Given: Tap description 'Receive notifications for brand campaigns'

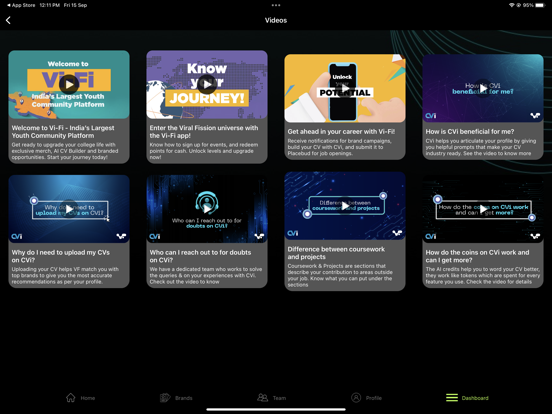Looking at the screenshot, I should [339, 147].
